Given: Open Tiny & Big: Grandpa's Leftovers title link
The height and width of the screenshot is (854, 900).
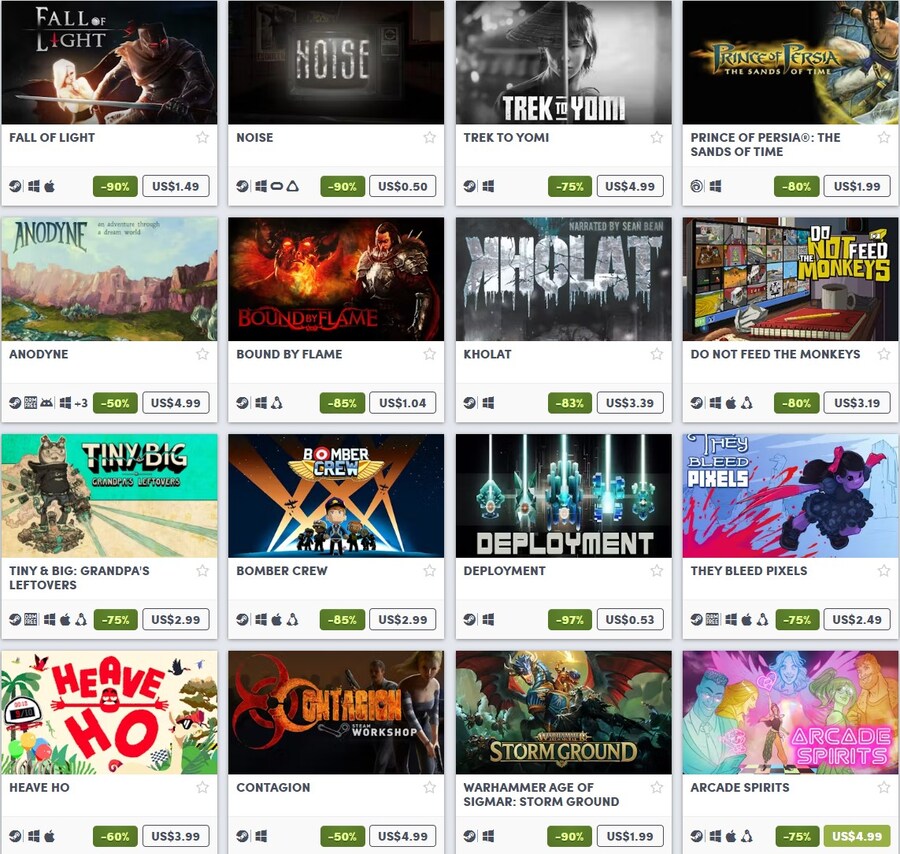Looking at the screenshot, I should (x=79, y=578).
